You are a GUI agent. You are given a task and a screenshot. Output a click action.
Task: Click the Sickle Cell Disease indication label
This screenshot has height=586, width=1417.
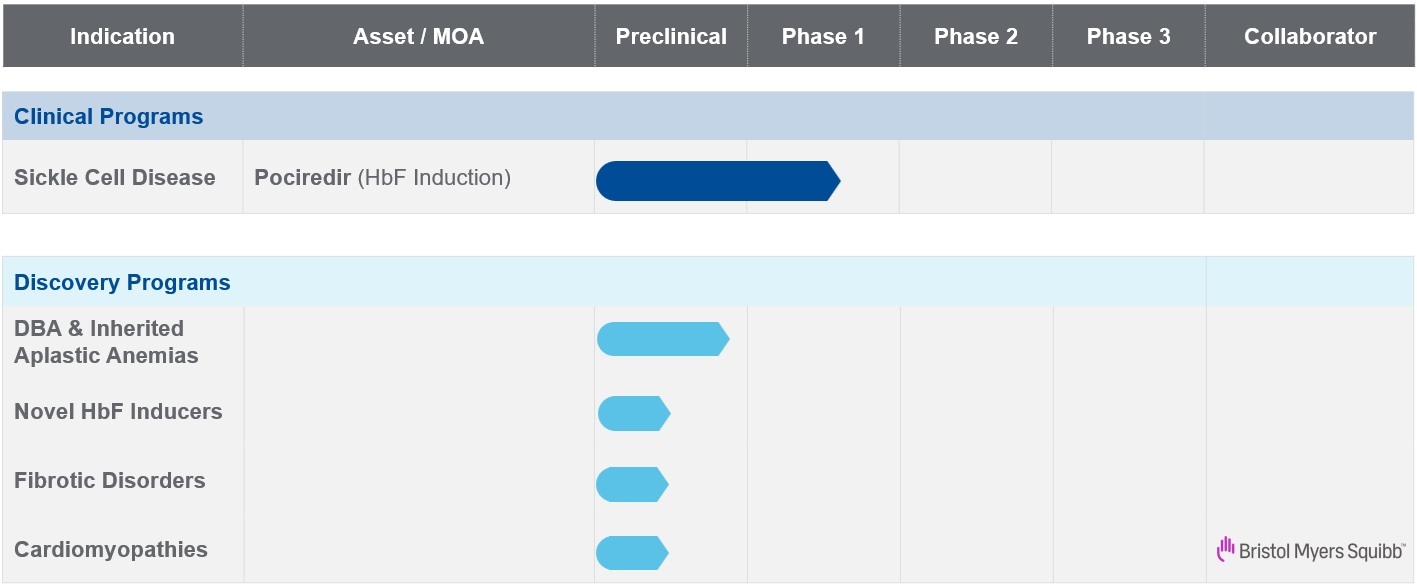pyautogui.click(x=115, y=178)
